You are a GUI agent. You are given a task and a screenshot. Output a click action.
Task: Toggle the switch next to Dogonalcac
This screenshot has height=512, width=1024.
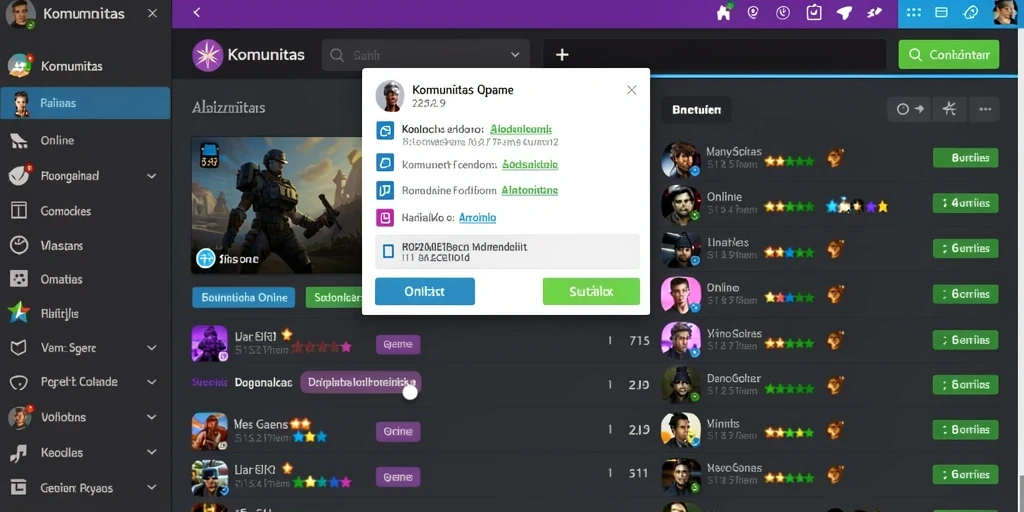(x=410, y=392)
